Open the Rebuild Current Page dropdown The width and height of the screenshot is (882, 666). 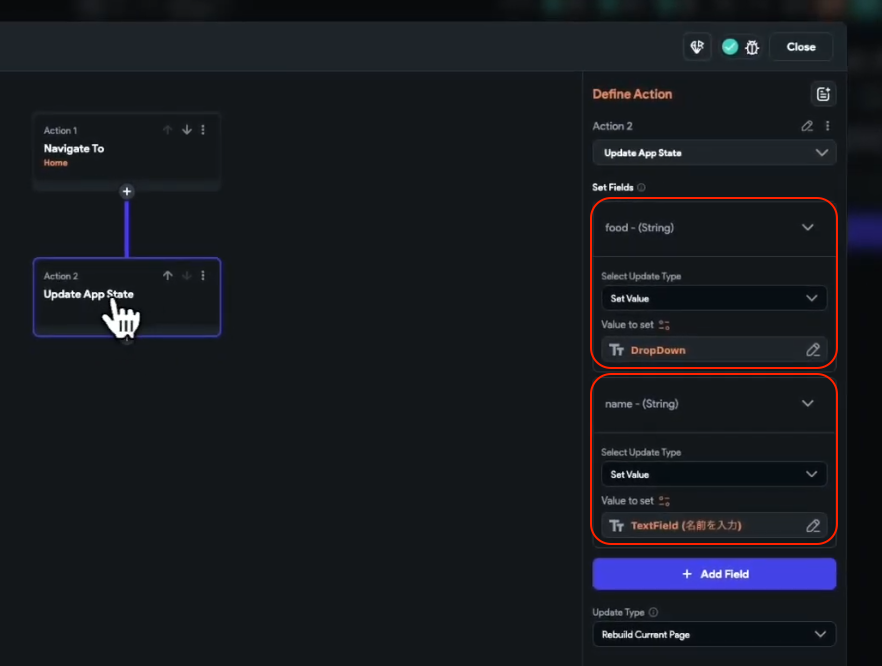click(x=714, y=635)
